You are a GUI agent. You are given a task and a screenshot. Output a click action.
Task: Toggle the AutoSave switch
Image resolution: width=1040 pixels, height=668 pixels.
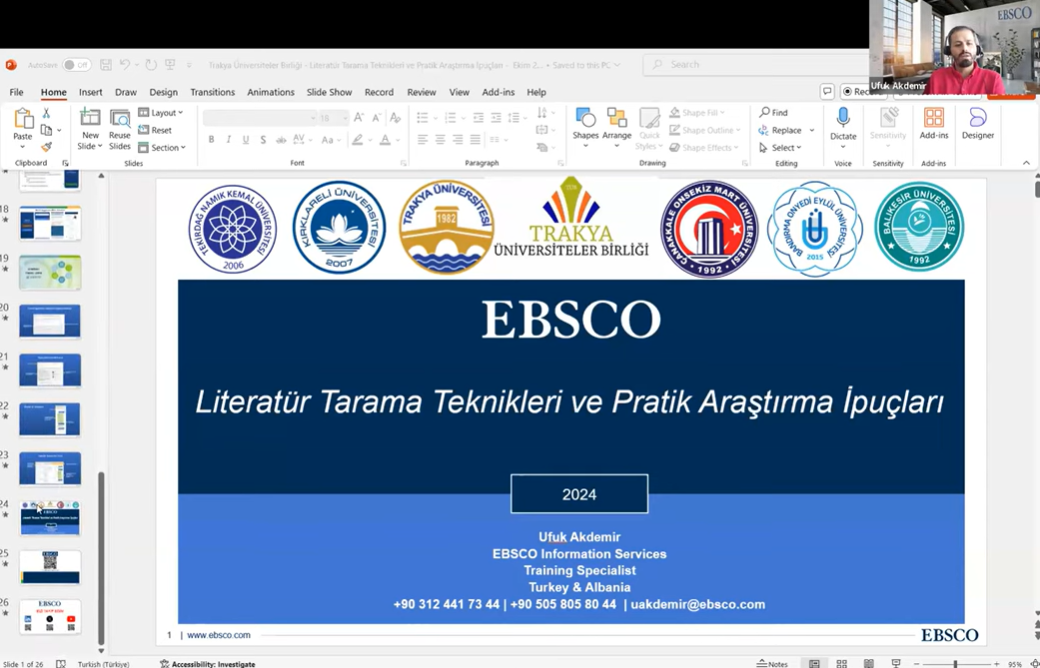tap(76, 65)
